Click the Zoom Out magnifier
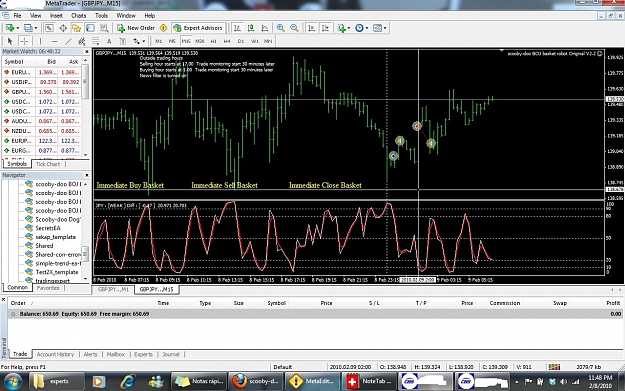Screen dimensions: 625x391 coord(294,28)
